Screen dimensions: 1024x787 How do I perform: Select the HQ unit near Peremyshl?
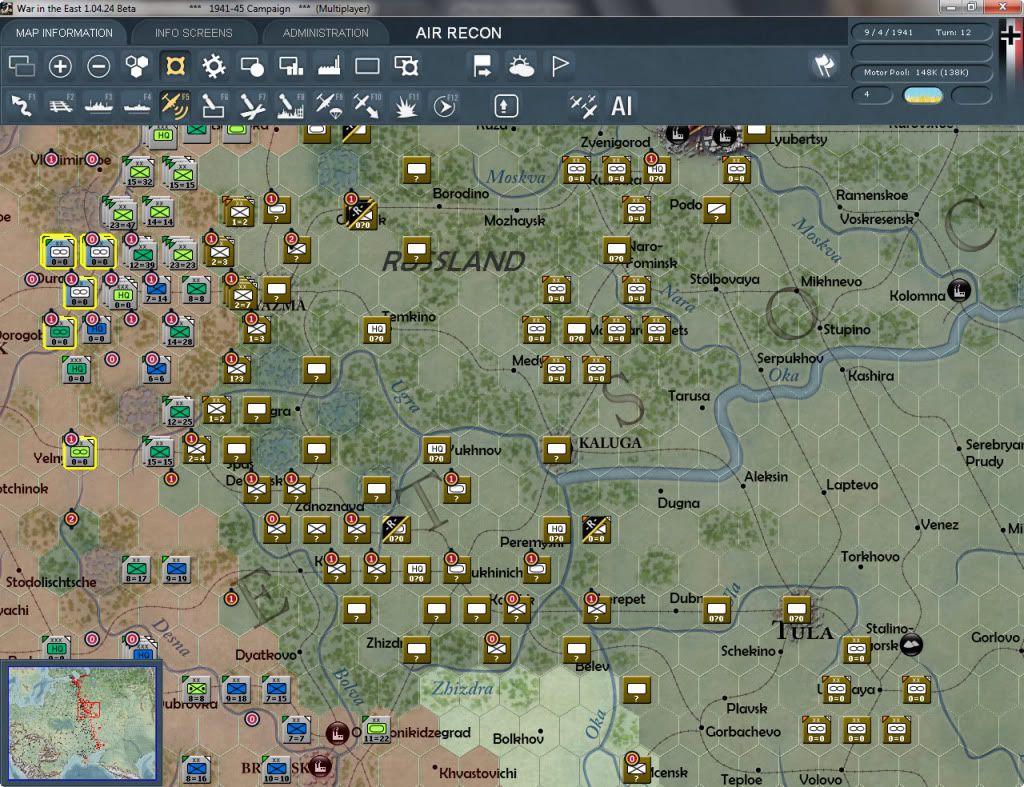[x=556, y=530]
